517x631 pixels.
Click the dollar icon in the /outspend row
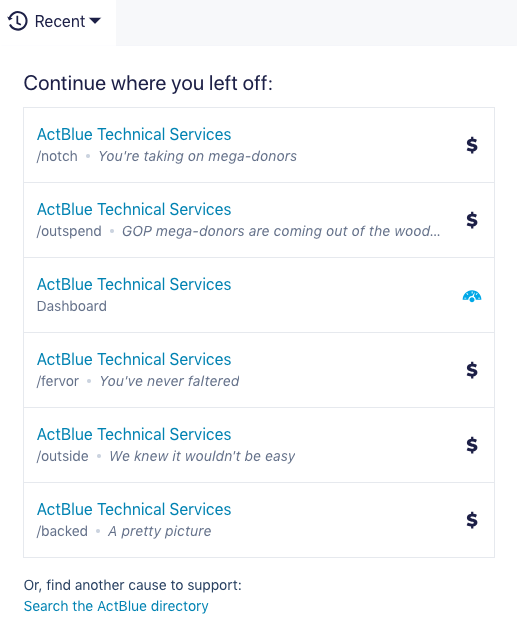(x=472, y=220)
